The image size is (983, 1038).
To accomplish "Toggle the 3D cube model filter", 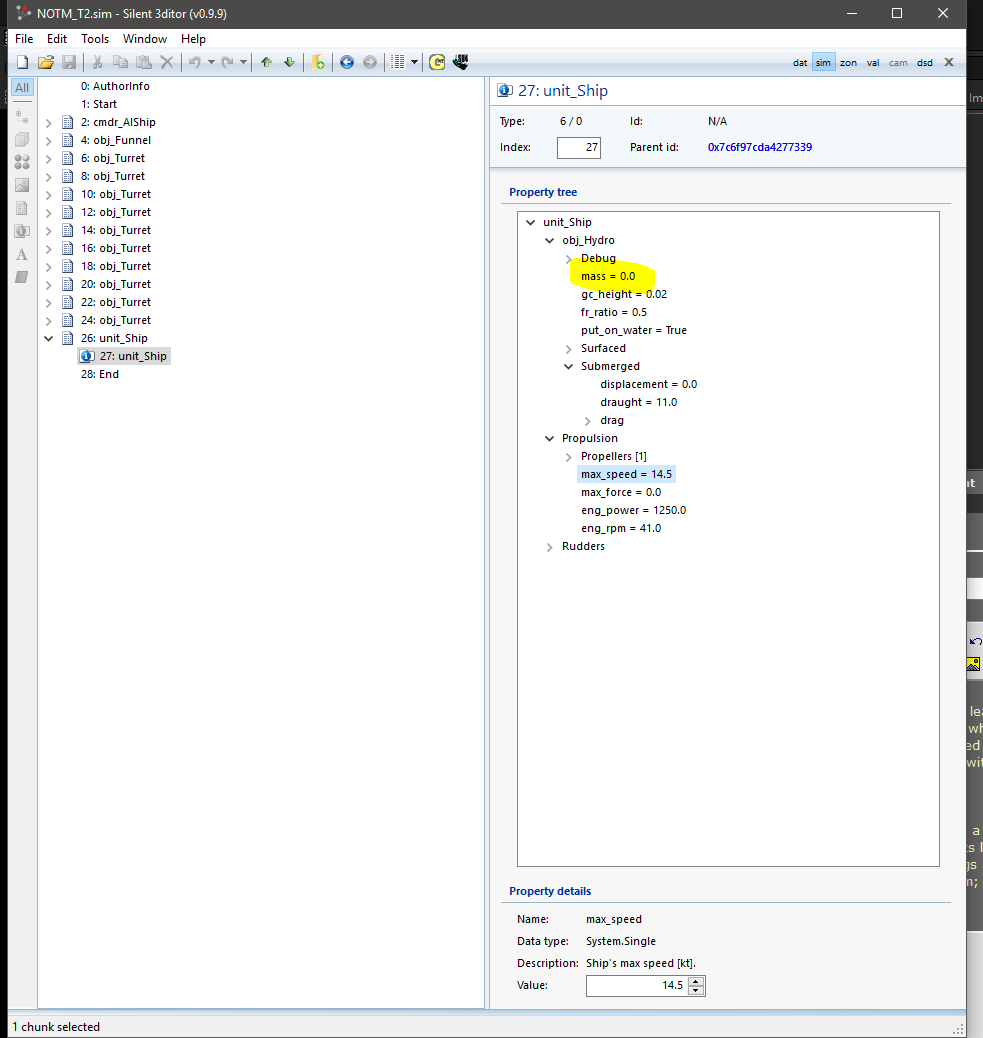I will click(x=22, y=139).
